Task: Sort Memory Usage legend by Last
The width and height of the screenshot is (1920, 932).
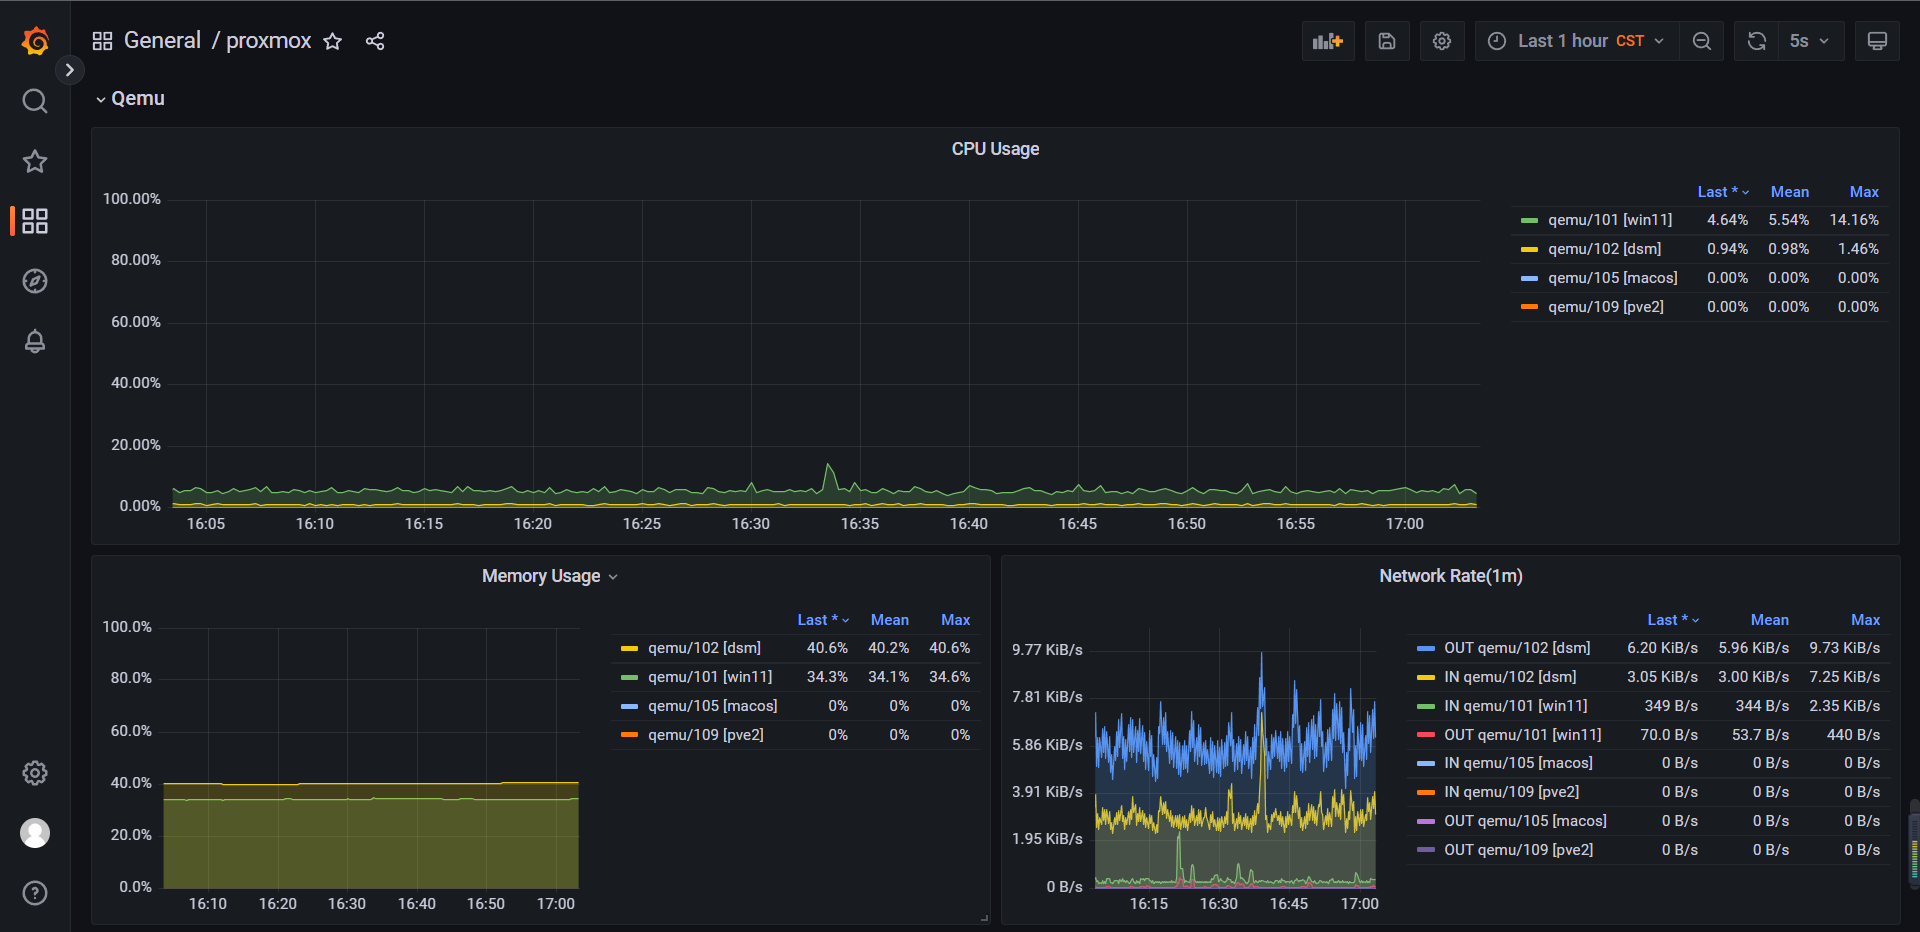Action: 822,620
